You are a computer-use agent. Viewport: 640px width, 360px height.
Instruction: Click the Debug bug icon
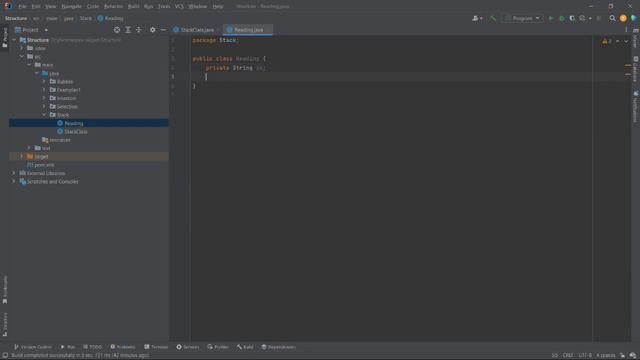pos(562,18)
